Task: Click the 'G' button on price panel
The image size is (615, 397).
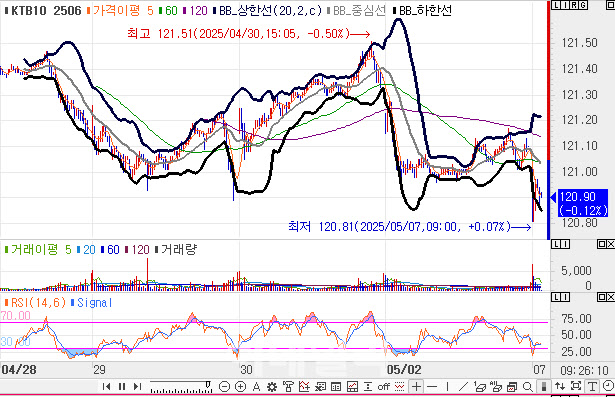Action: (583, 5)
